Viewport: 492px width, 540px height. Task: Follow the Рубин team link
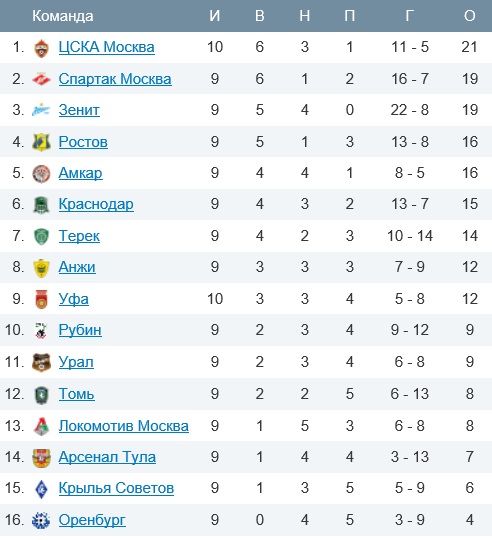pyautogui.click(x=80, y=330)
